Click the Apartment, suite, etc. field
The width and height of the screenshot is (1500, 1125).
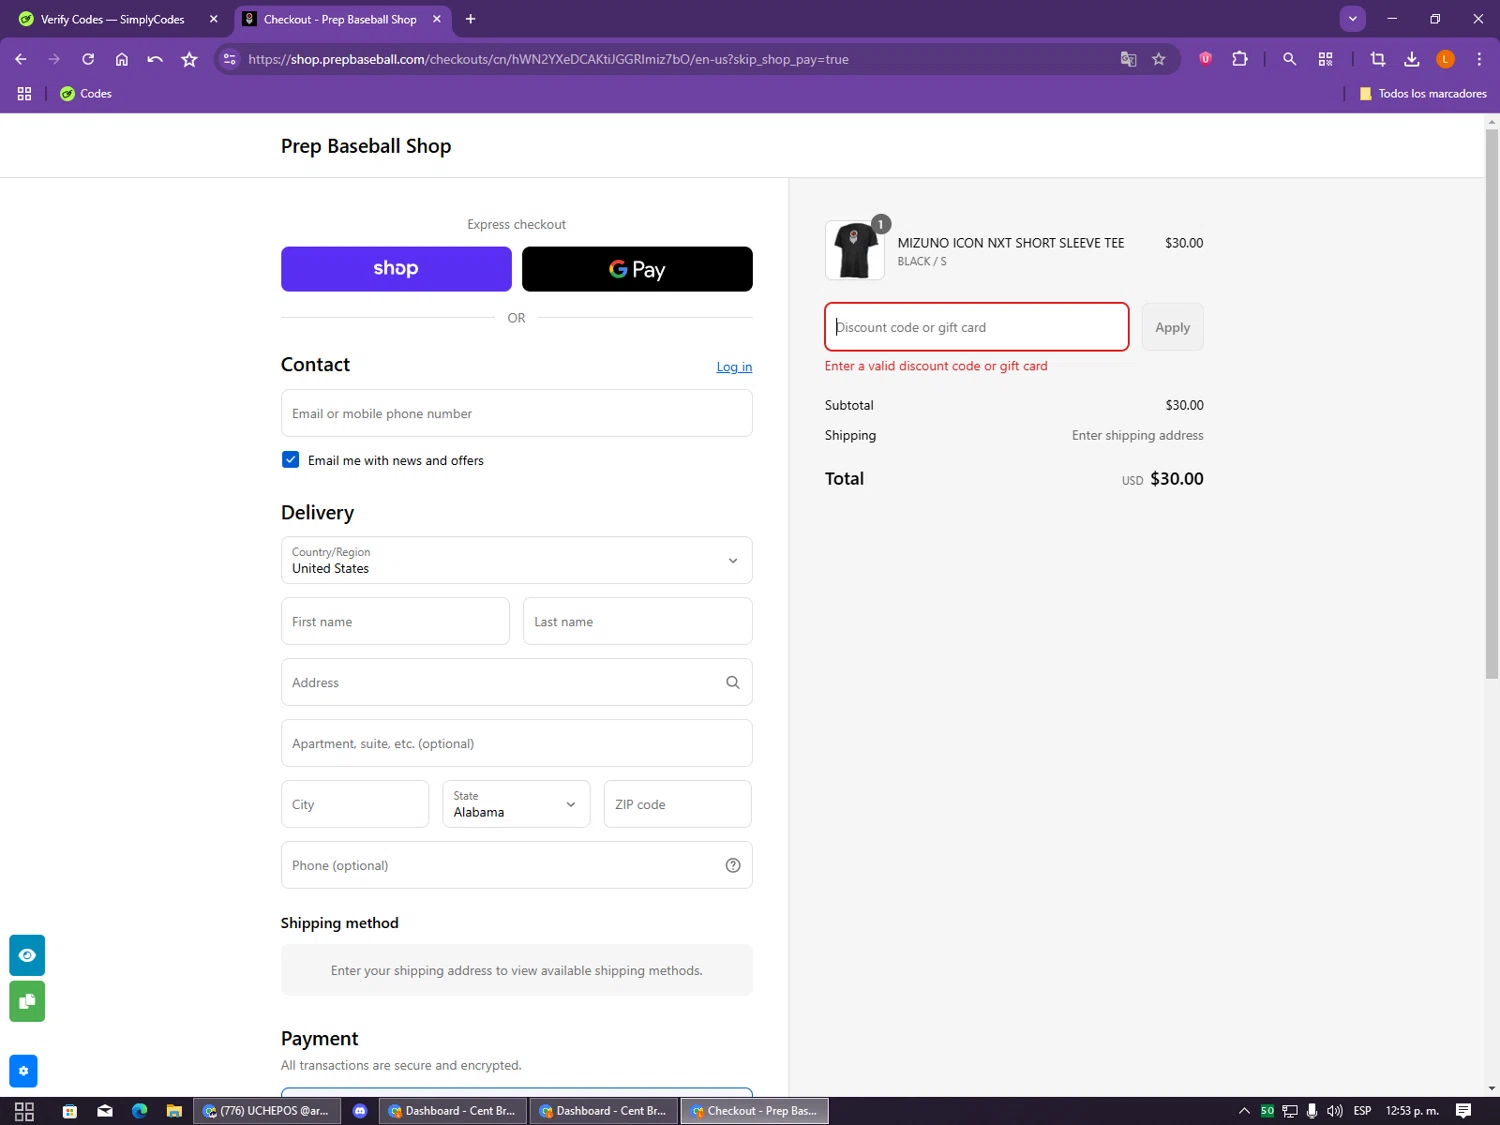pos(516,743)
